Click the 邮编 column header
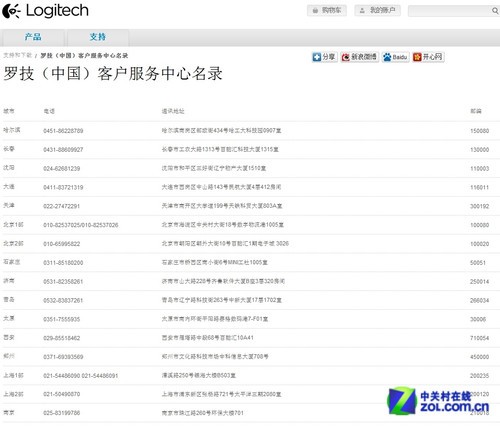 [476, 111]
